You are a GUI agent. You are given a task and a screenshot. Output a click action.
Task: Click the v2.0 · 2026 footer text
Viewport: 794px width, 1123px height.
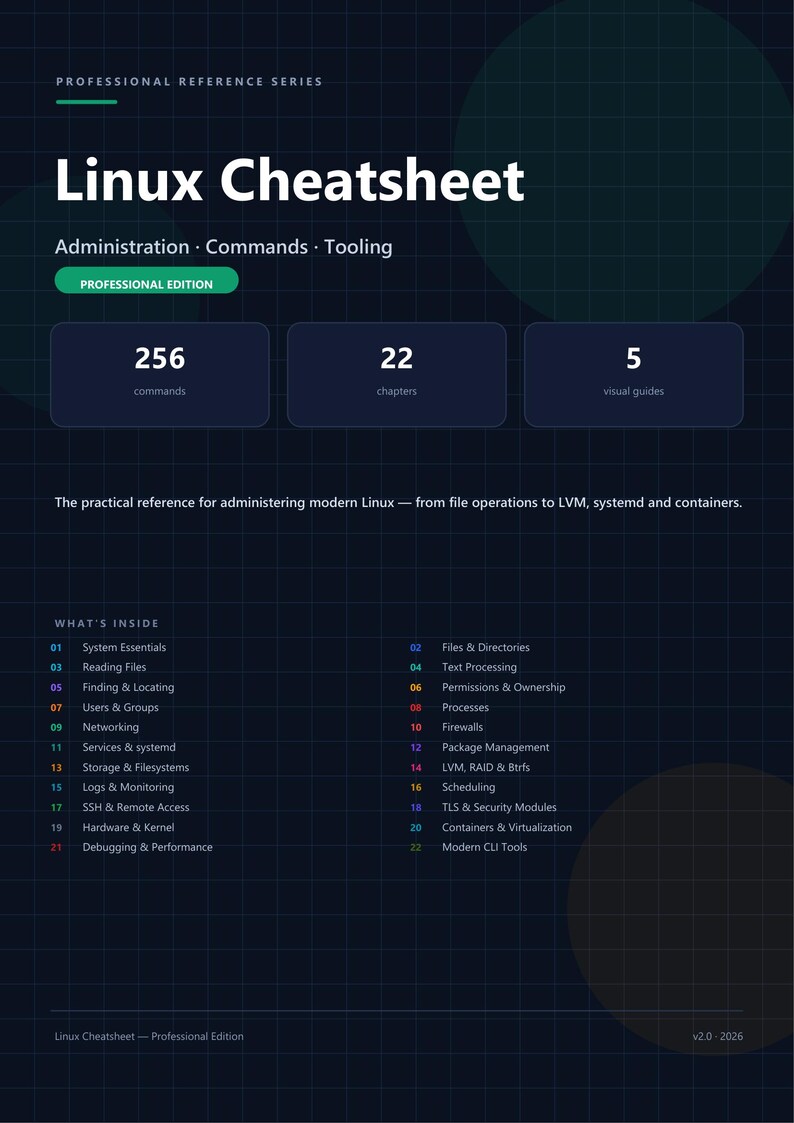coord(717,1036)
